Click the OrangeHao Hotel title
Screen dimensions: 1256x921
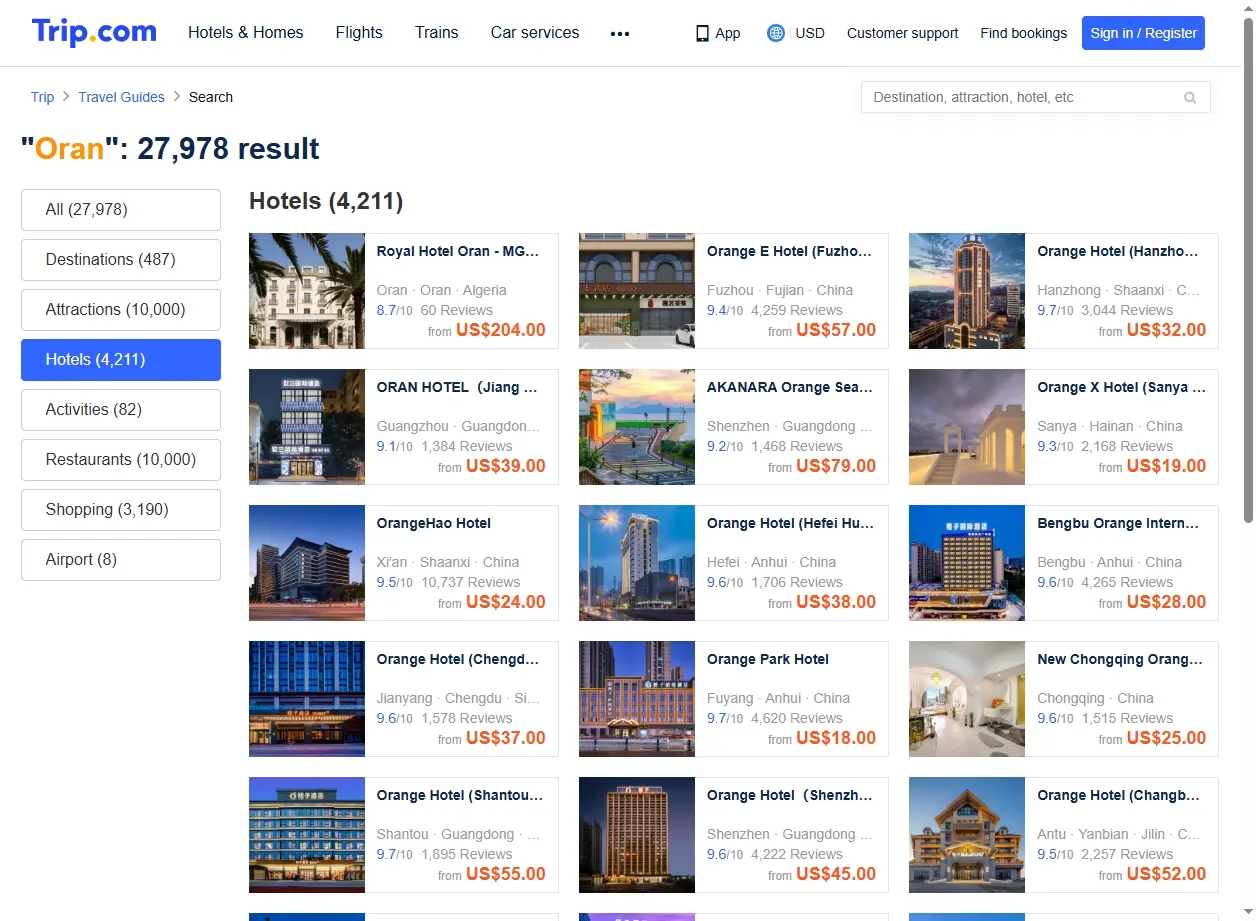pyautogui.click(x=434, y=524)
